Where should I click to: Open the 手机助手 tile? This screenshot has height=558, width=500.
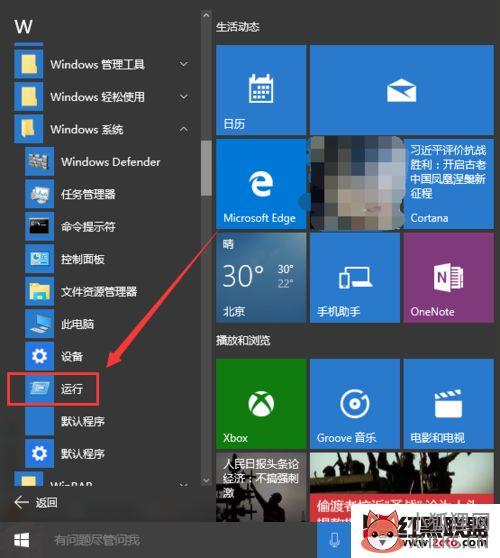355,278
